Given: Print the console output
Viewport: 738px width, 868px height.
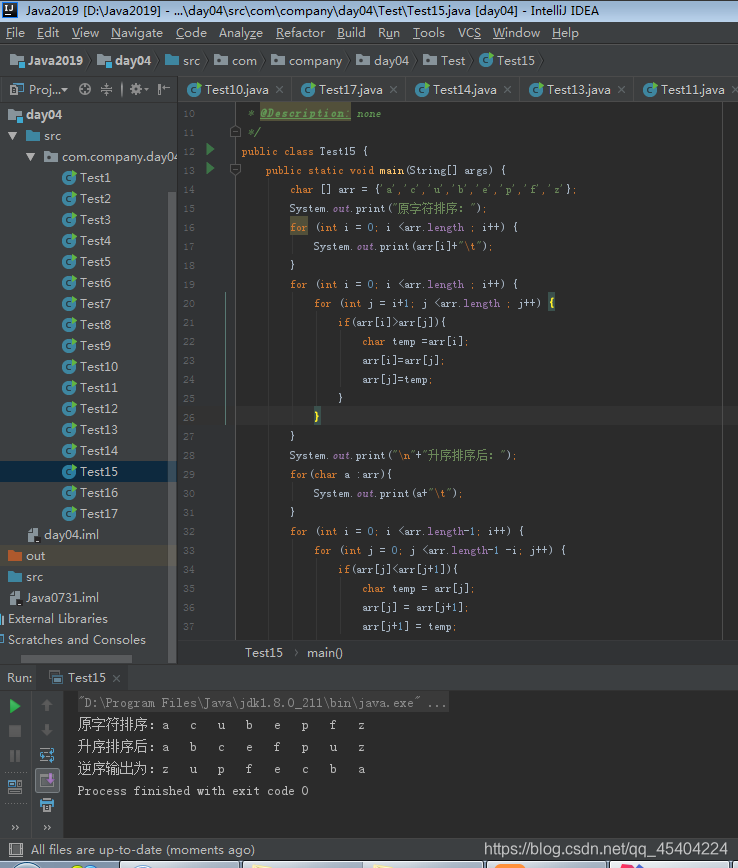Looking at the screenshot, I should (x=47, y=805).
